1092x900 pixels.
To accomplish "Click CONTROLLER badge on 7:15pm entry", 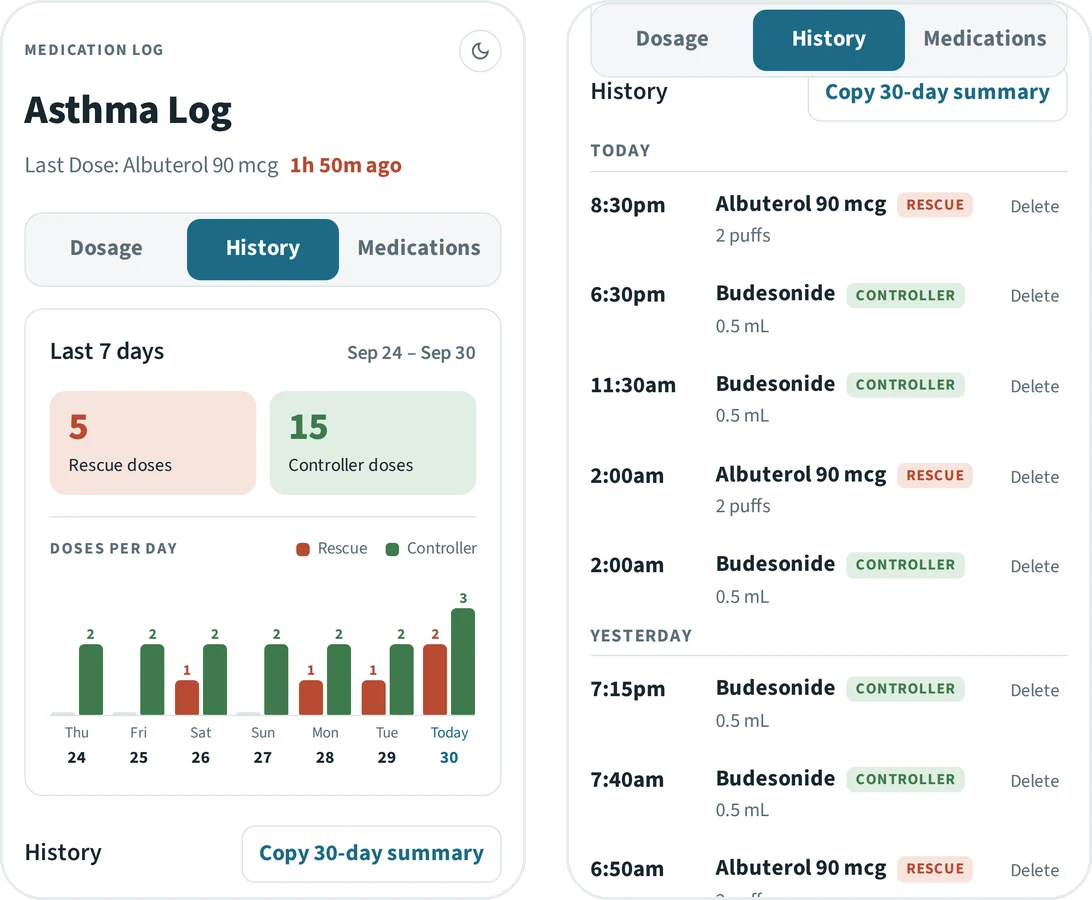I will [905, 688].
